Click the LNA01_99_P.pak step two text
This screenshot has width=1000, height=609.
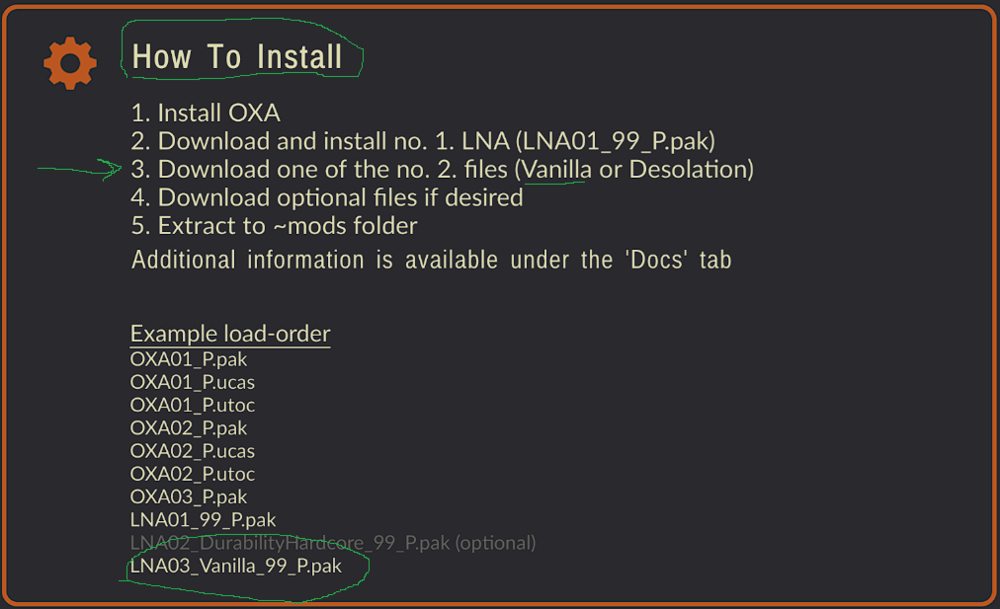click(x=614, y=142)
